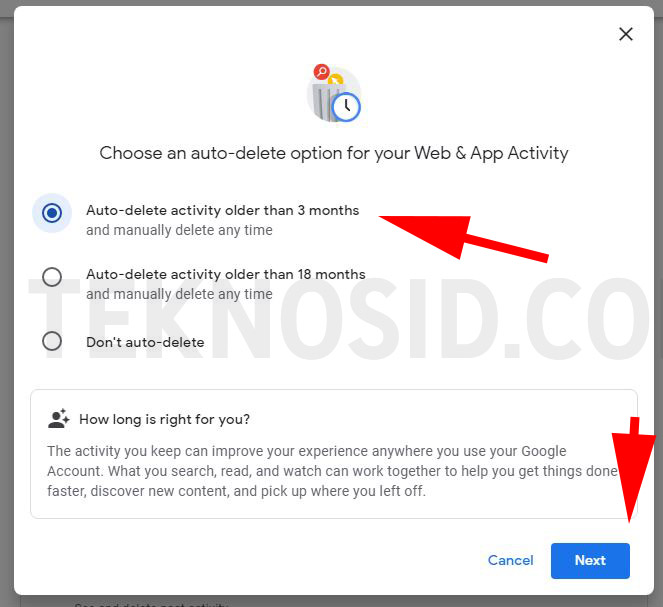The image size is (663, 607).
Task: Click the blue clock badge on the trash can
Action: click(346, 107)
